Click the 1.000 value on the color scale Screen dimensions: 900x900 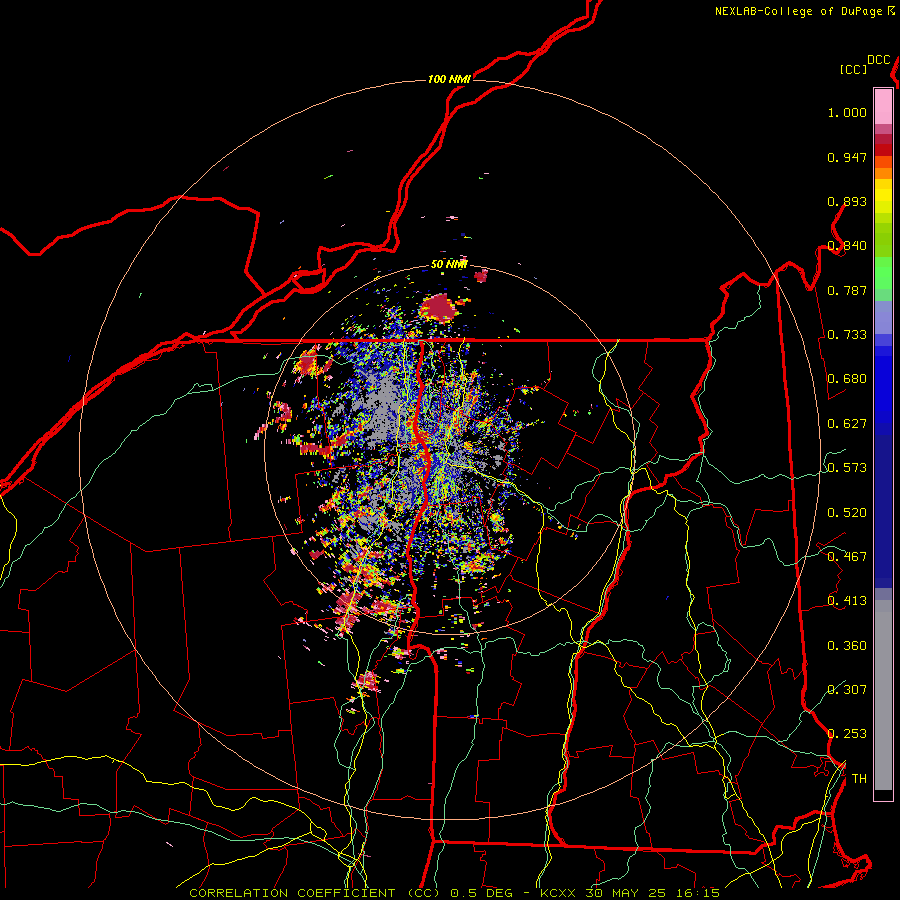tap(847, 112)
